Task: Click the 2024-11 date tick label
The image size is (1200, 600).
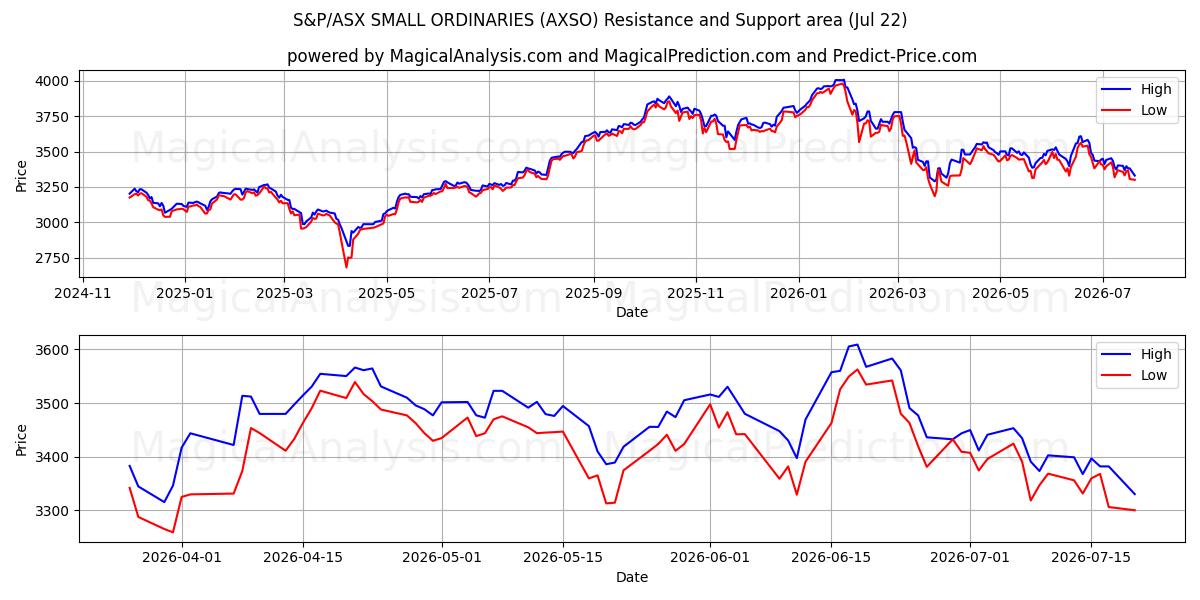Action: [82, 293]
